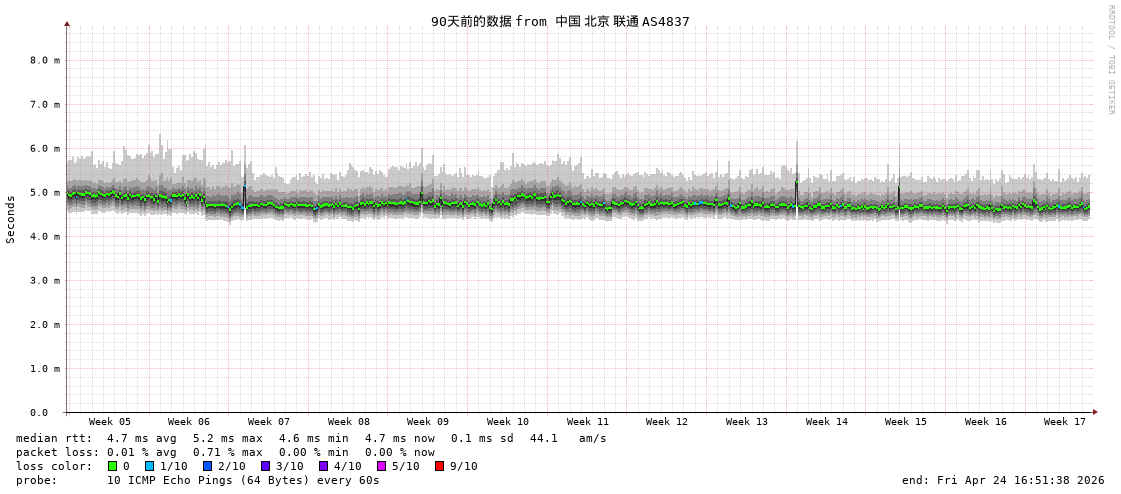
Task: Click the RRDTOOL / TOBI OETIKER watermark
Action: (x=1110, y=59)
